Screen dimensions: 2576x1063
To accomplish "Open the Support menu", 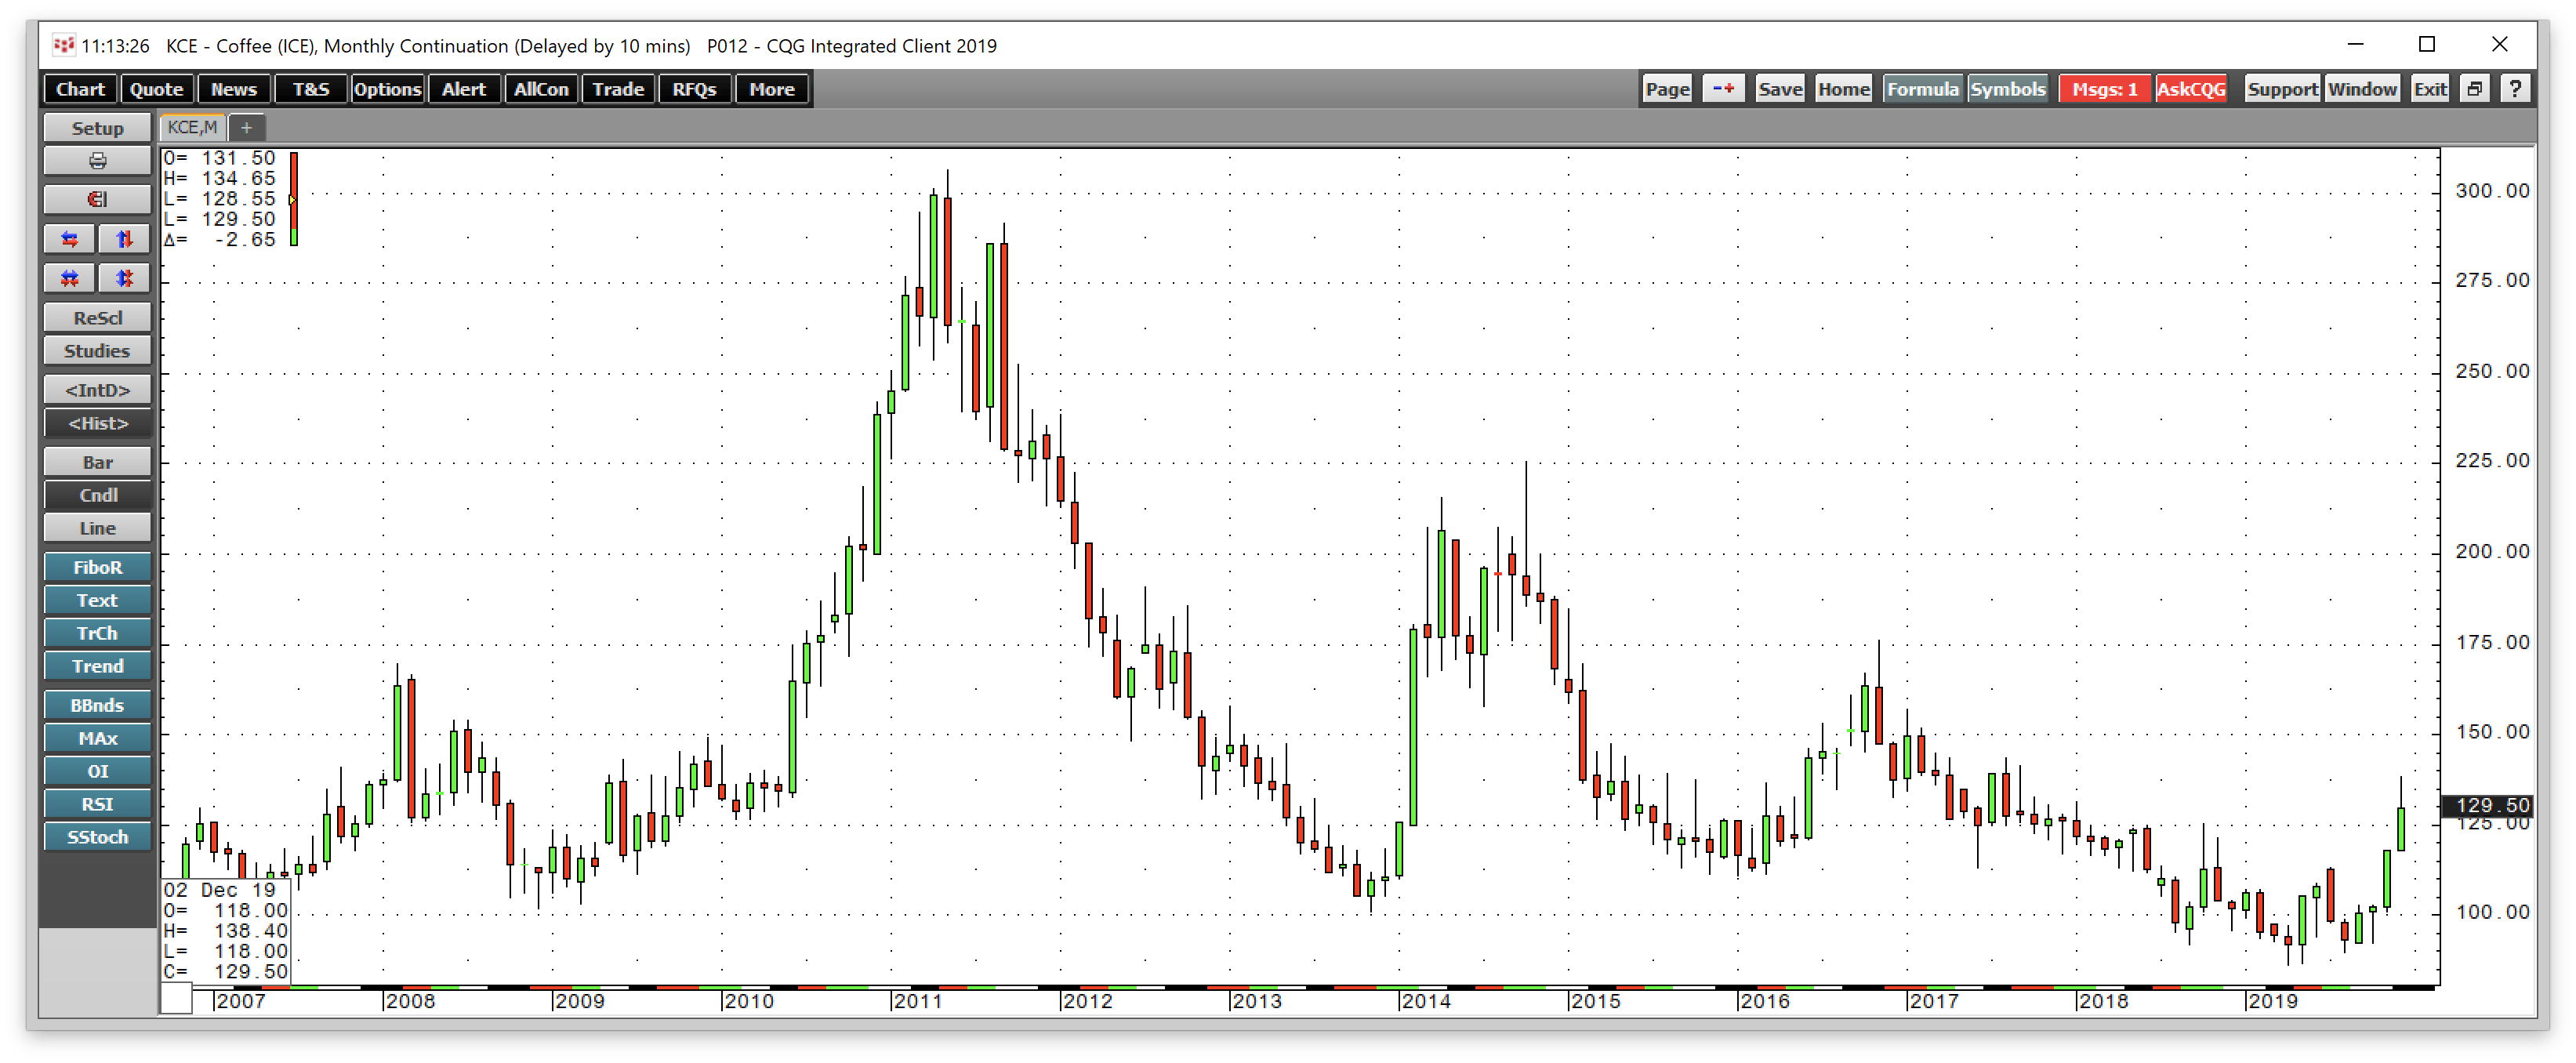I will (2282, 89).
